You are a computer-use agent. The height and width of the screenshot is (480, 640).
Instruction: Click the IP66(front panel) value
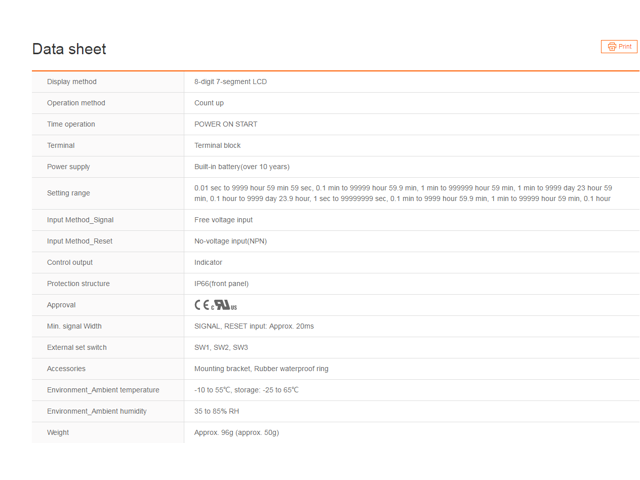pyautogui.click(x=222, y=284)
